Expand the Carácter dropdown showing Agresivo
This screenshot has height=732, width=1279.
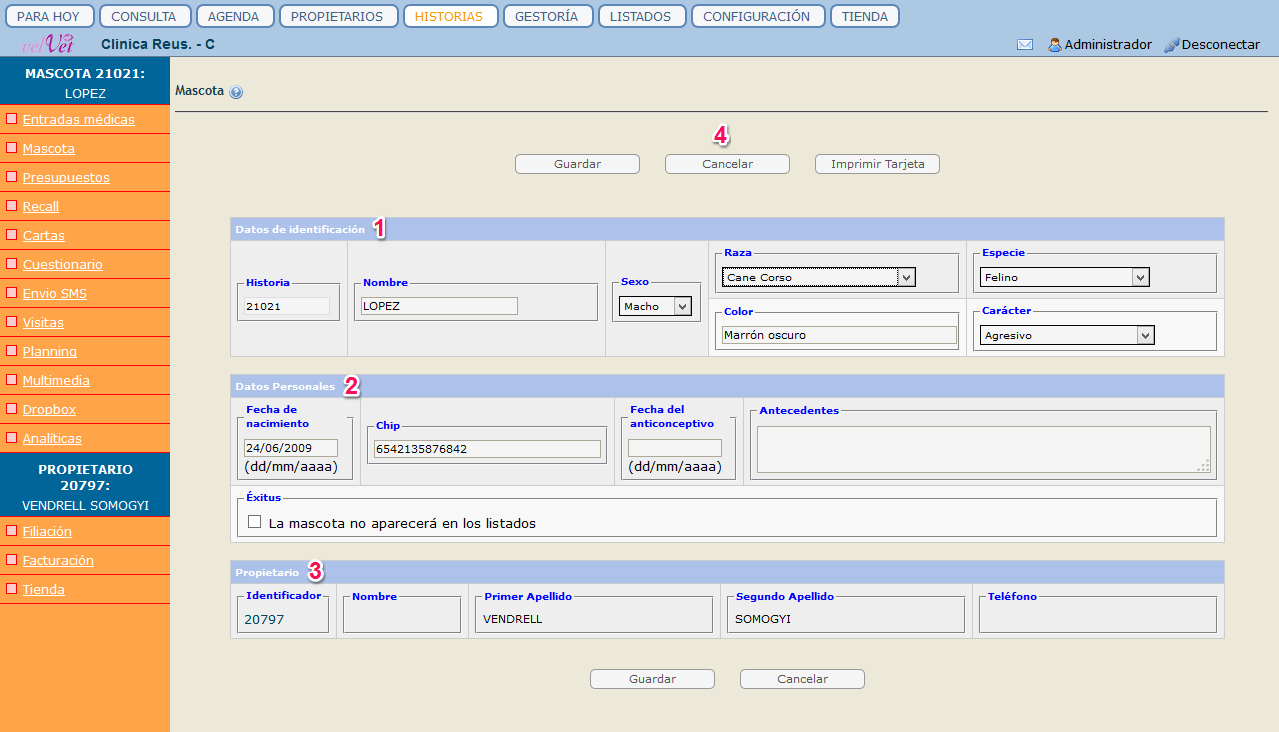tap(1067, 336)
